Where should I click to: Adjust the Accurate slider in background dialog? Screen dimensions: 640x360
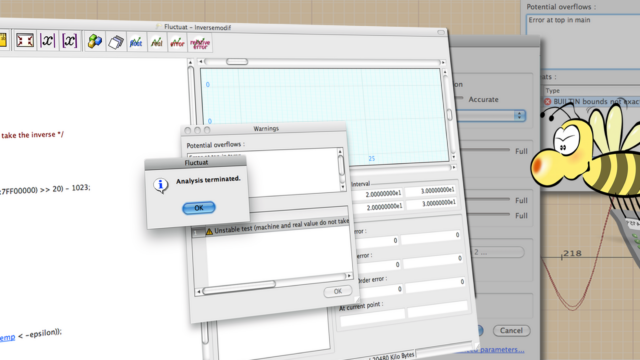click(460, 98)
